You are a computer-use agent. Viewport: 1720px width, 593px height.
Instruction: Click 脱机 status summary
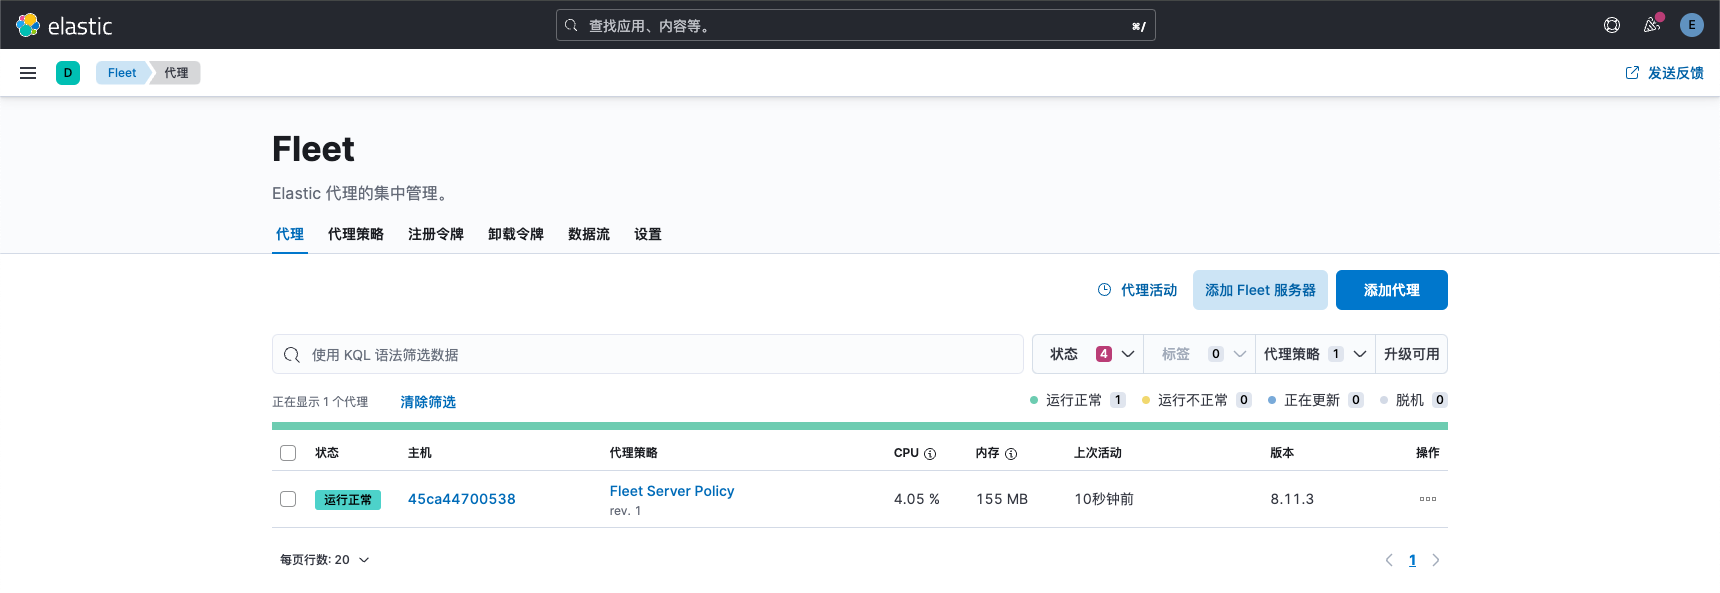pyautogui.click(x=1414, y=400)
